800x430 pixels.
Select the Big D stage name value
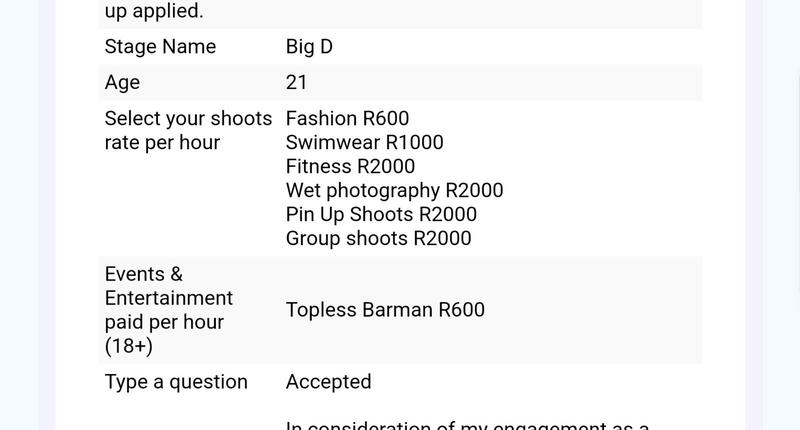pos(309,46)
